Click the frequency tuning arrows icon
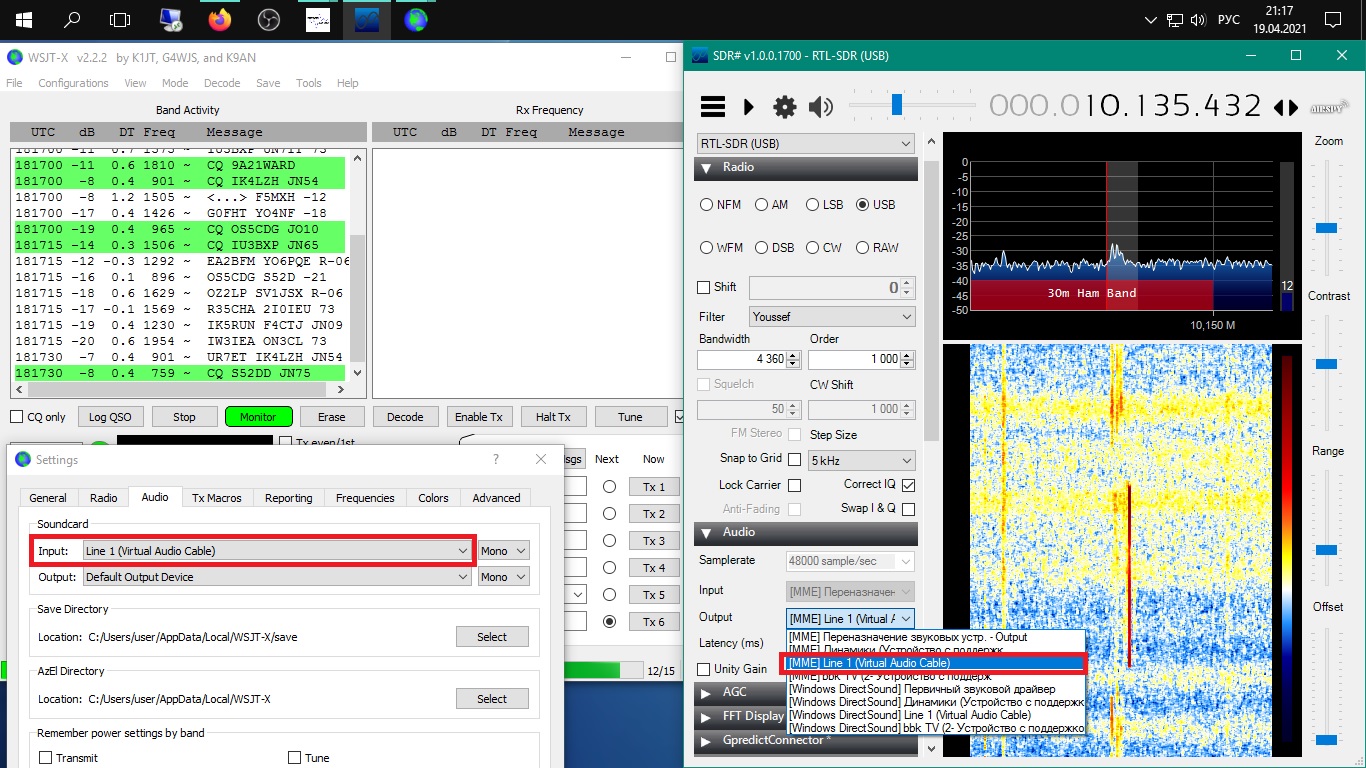The width and height of the screenshot is (1366, 768). [x=1285, y=107]
